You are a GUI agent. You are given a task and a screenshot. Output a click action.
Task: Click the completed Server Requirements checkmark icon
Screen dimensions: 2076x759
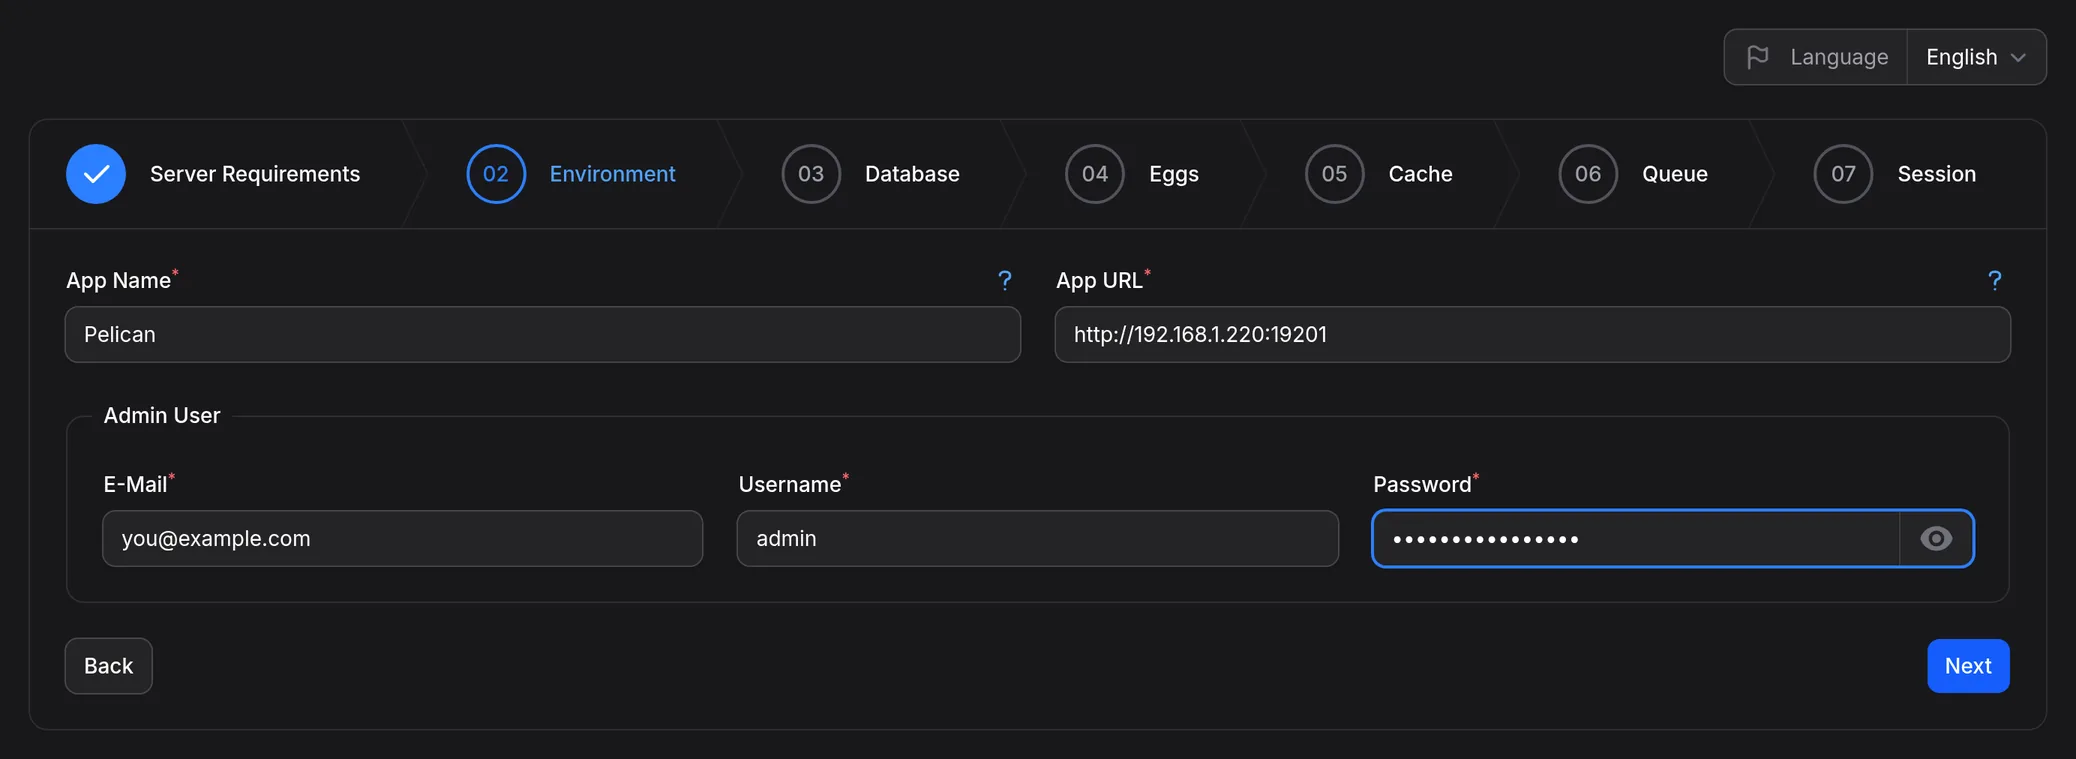(x=96, y=174)
